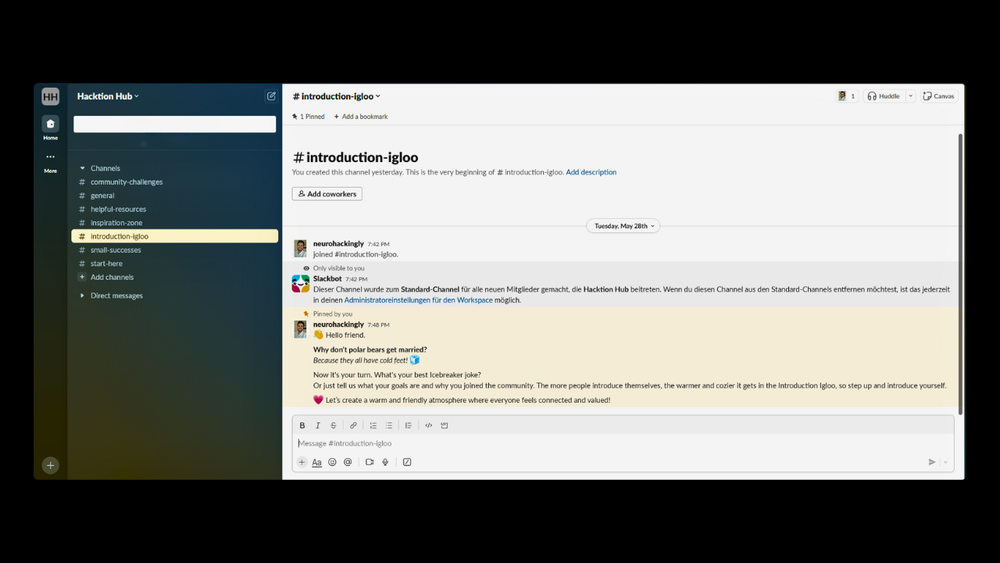Screen dimensions: 1000x563
Task: Open the Home sidebar icon
Action: pos(50,124)
